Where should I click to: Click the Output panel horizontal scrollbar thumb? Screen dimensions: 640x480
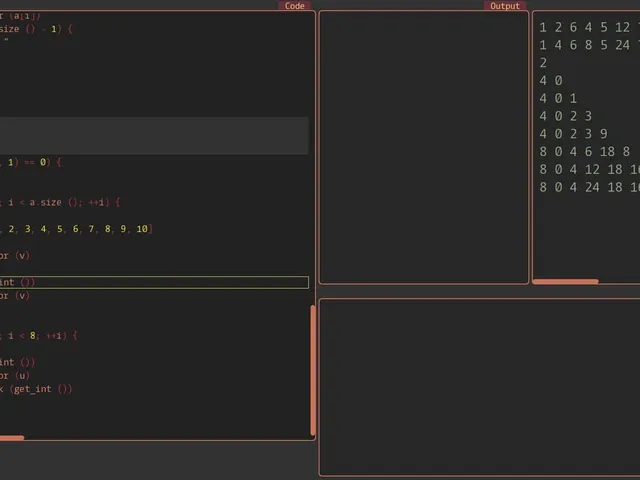[x=565, y=281]
